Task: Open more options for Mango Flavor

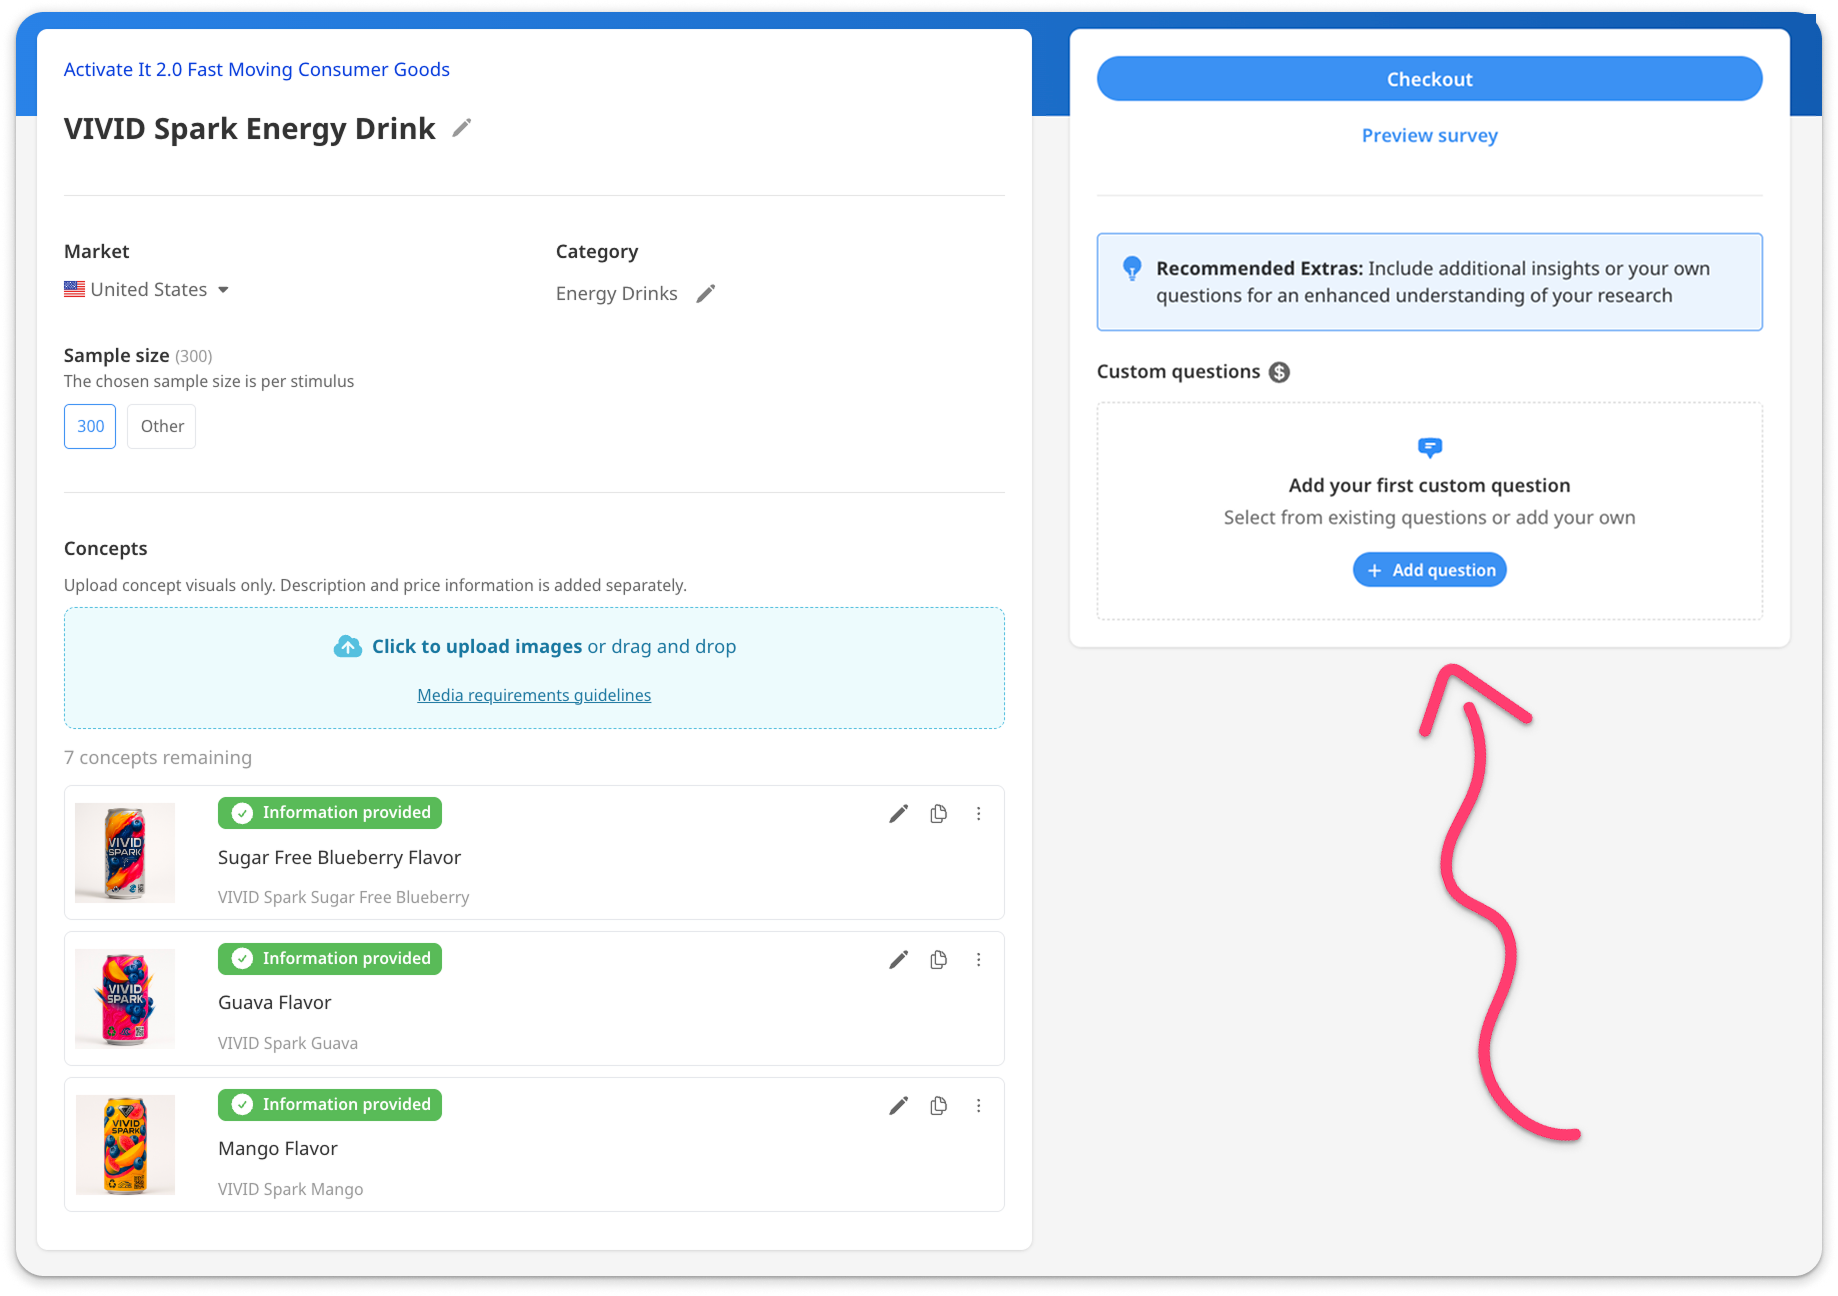Action: (978, 1106)
